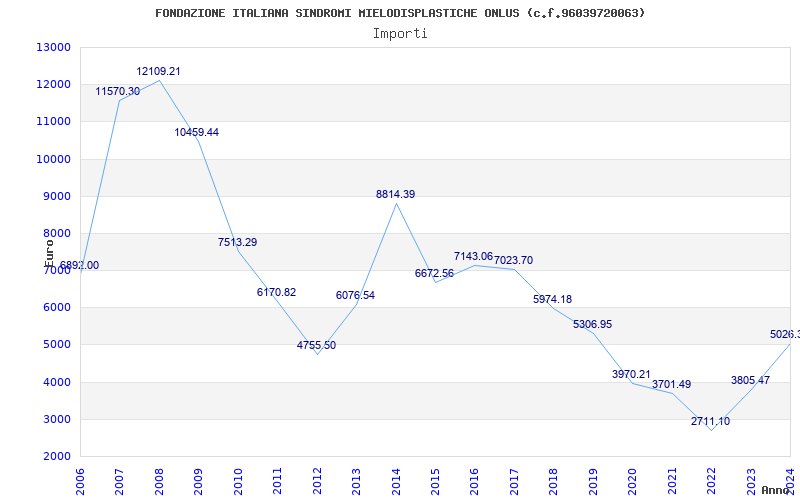Select data label 6672.56

click(434, 273)
